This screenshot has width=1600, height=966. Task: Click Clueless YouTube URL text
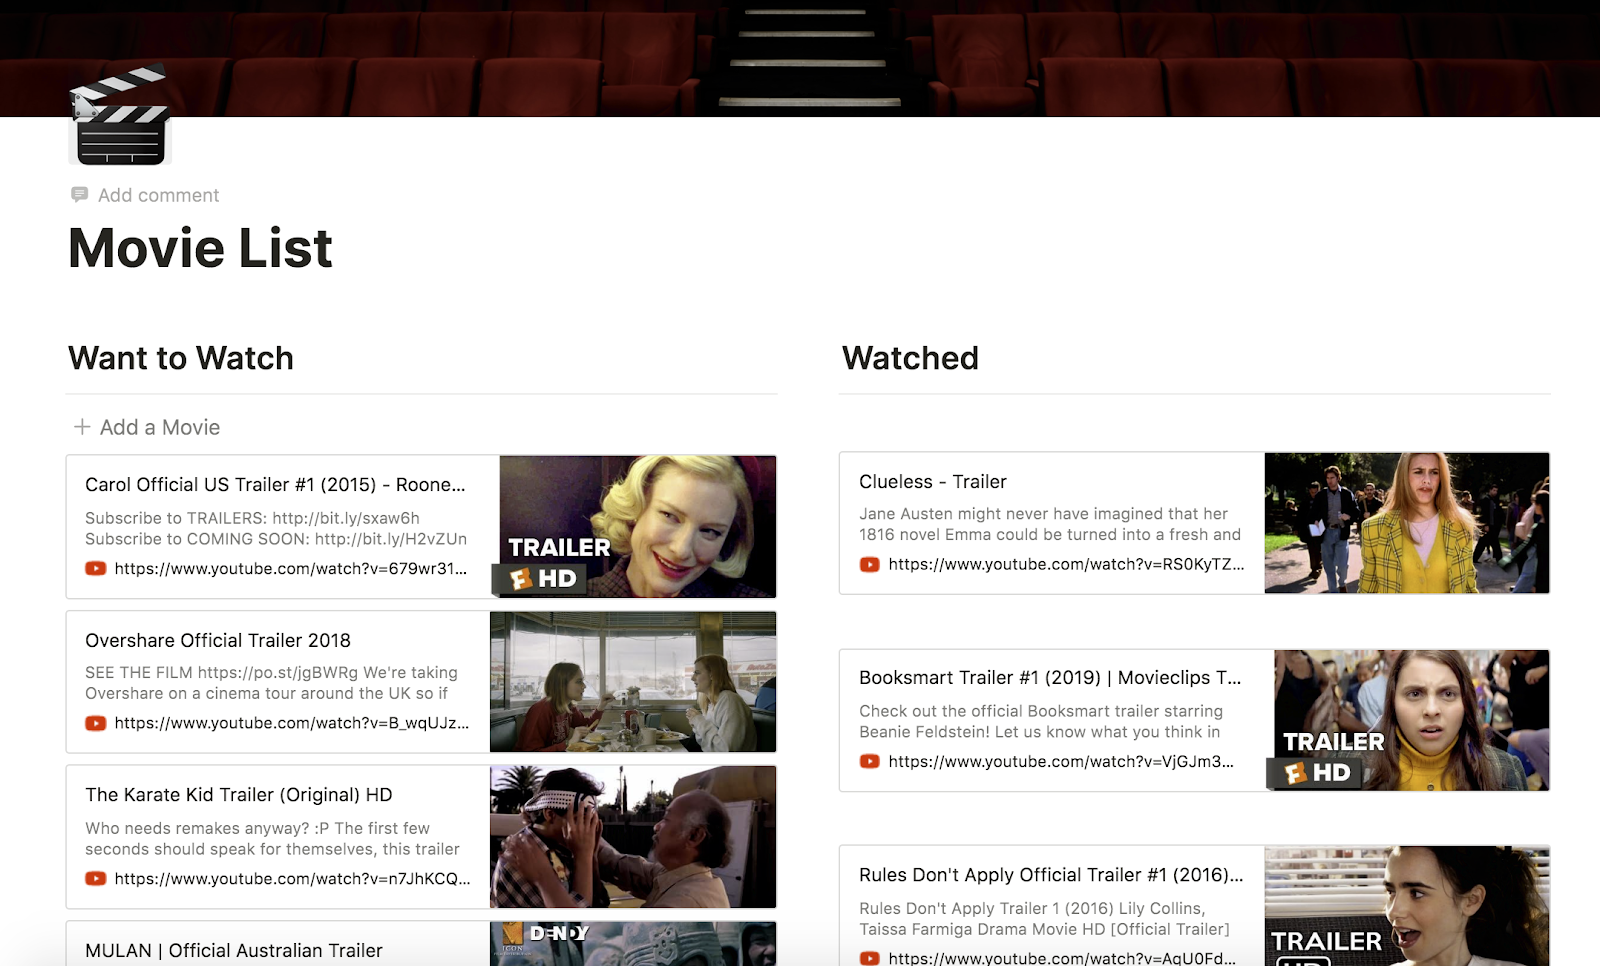[1067, 565]
